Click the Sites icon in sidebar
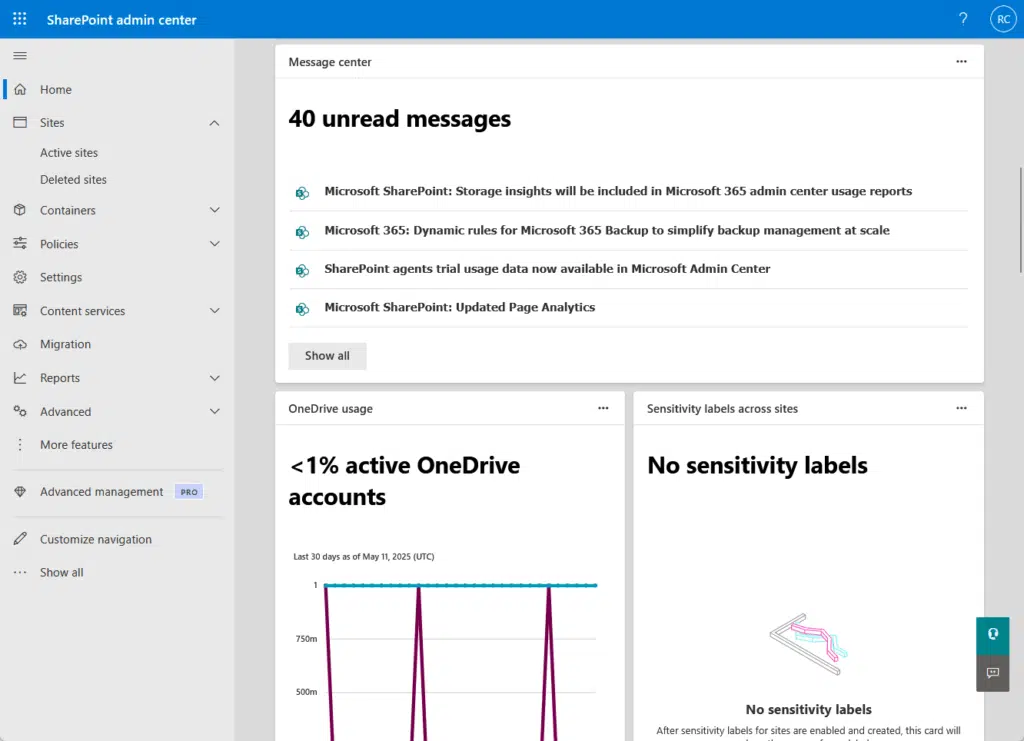The height and width of the screenshot is (741, 1024). 20,122
